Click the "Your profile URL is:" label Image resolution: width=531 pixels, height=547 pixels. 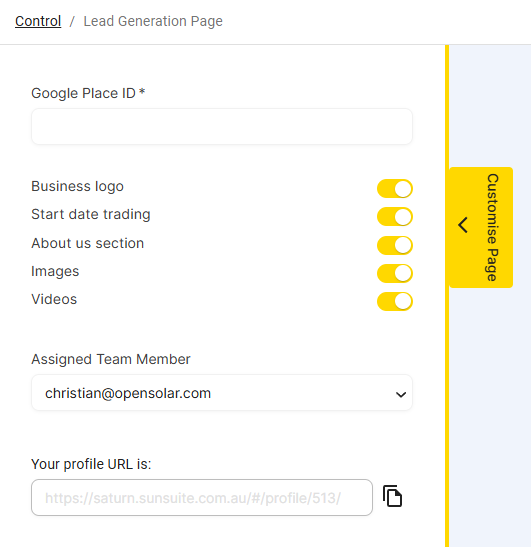[91, 464]
